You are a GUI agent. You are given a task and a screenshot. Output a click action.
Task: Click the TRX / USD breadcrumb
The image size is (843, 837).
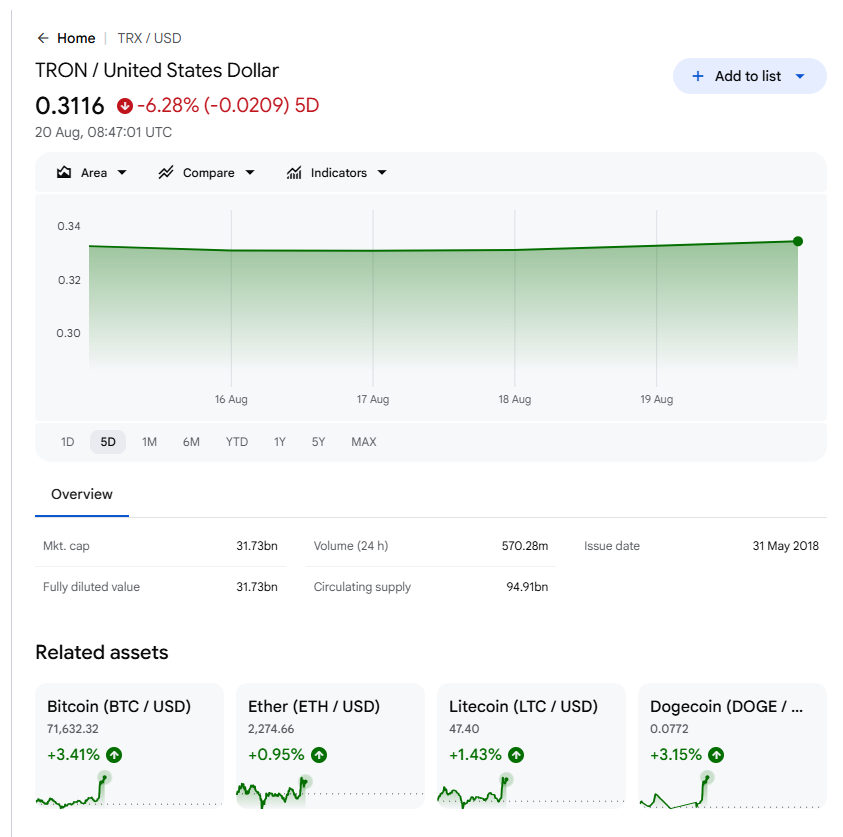click(x=149, y=38)
